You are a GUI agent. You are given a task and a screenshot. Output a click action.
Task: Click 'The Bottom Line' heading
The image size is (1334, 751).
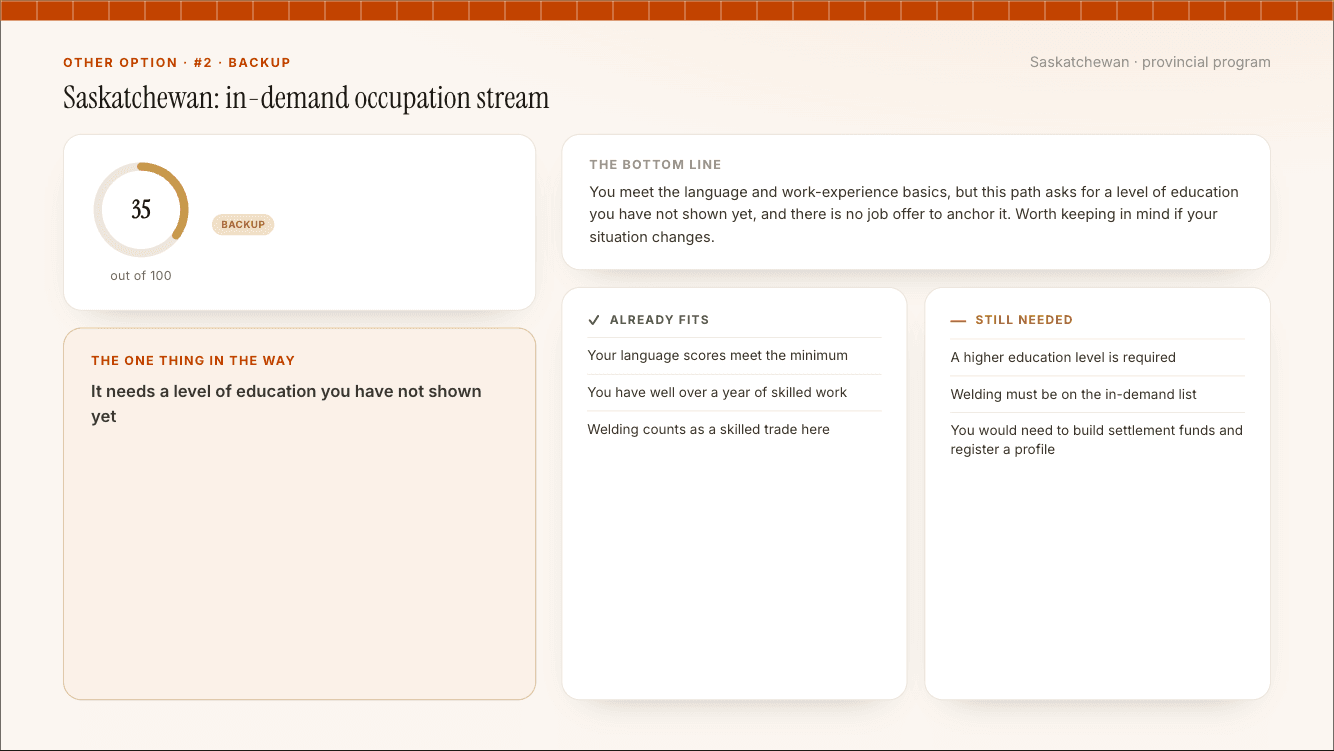point(655,165)
